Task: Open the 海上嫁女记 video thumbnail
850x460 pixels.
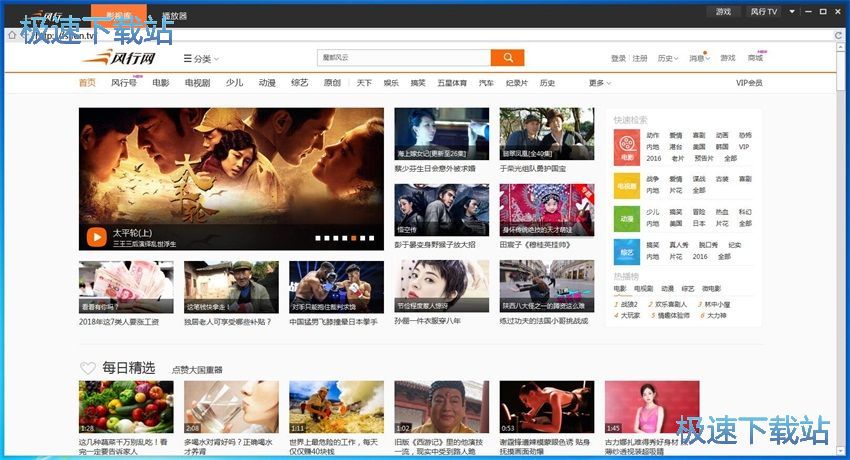Action: pos(442,134)
